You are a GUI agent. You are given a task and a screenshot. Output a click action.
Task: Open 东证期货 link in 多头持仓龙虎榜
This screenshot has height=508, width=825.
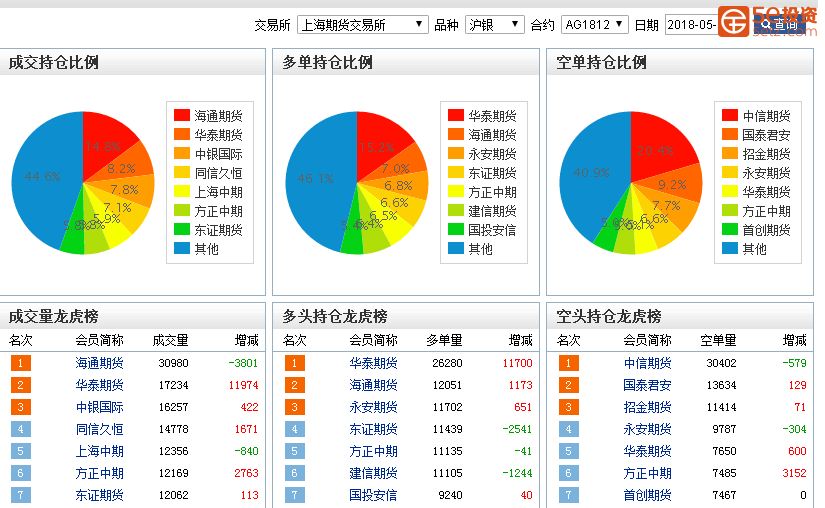374,429
